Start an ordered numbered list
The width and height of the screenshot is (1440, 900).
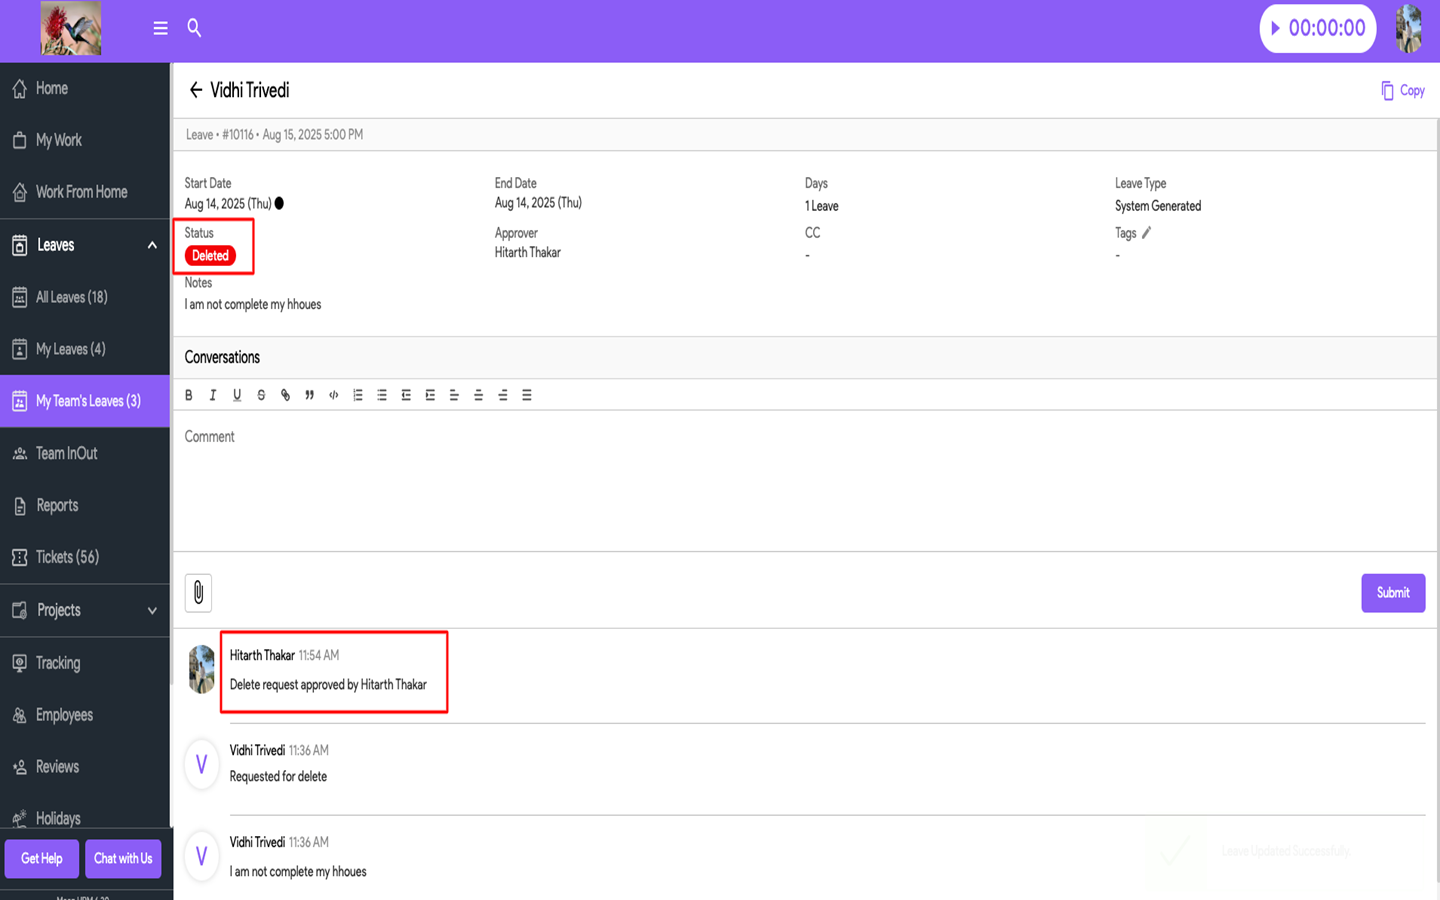click(358, 395)
